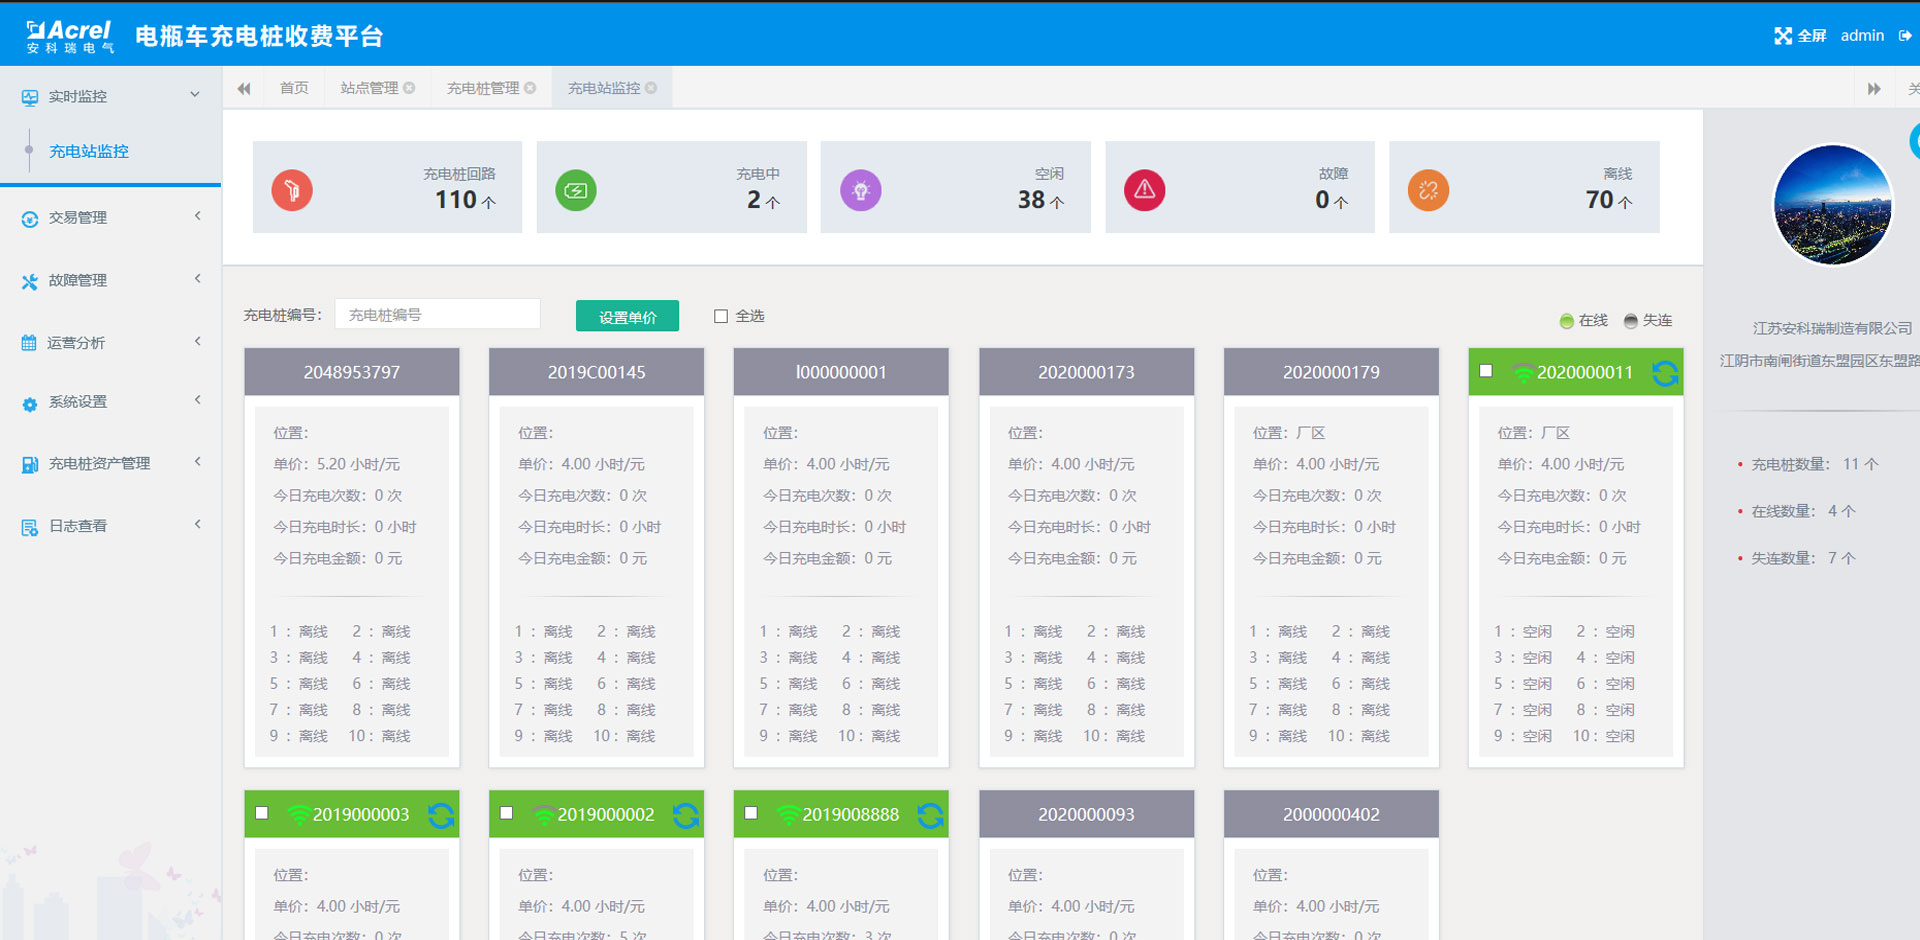Click the green 在线 legend dot
1920x940 pixels.
pos(1567,321)
